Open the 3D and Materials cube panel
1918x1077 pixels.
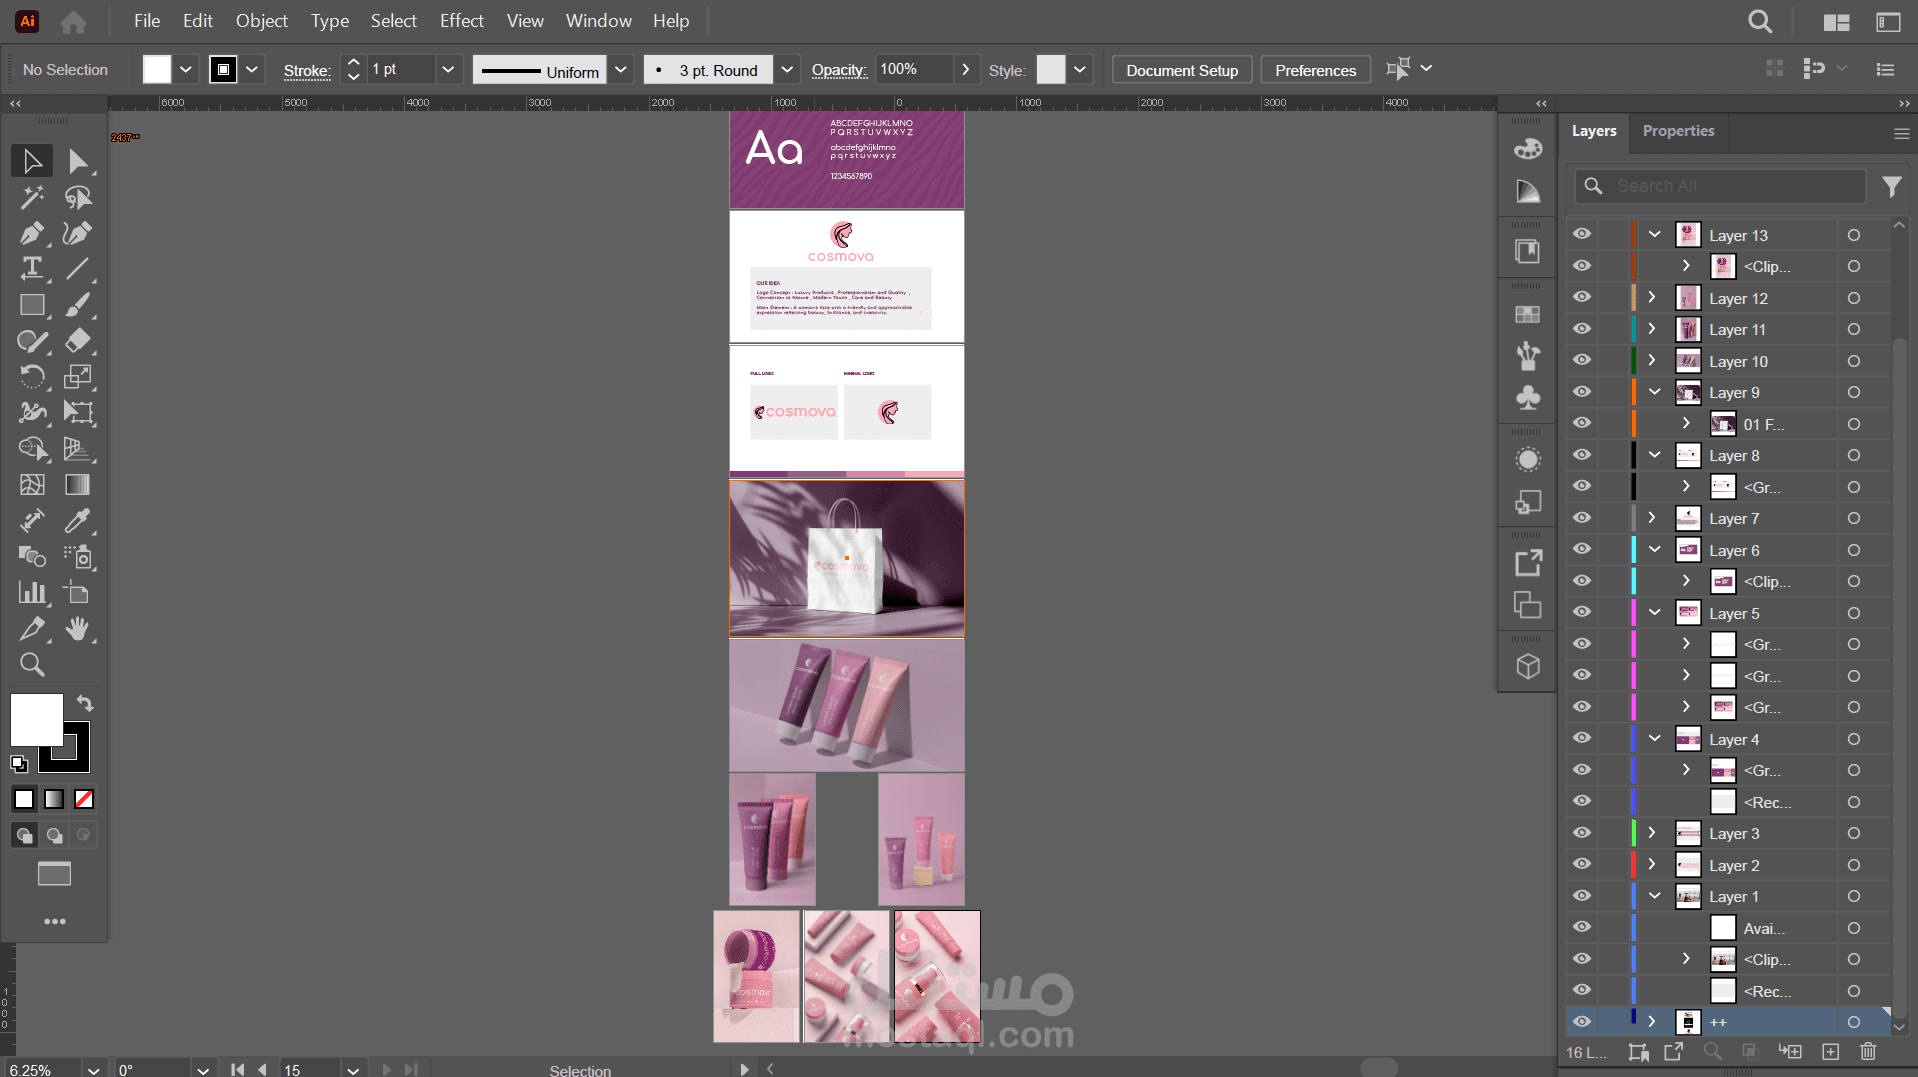tap(1528, 666)
